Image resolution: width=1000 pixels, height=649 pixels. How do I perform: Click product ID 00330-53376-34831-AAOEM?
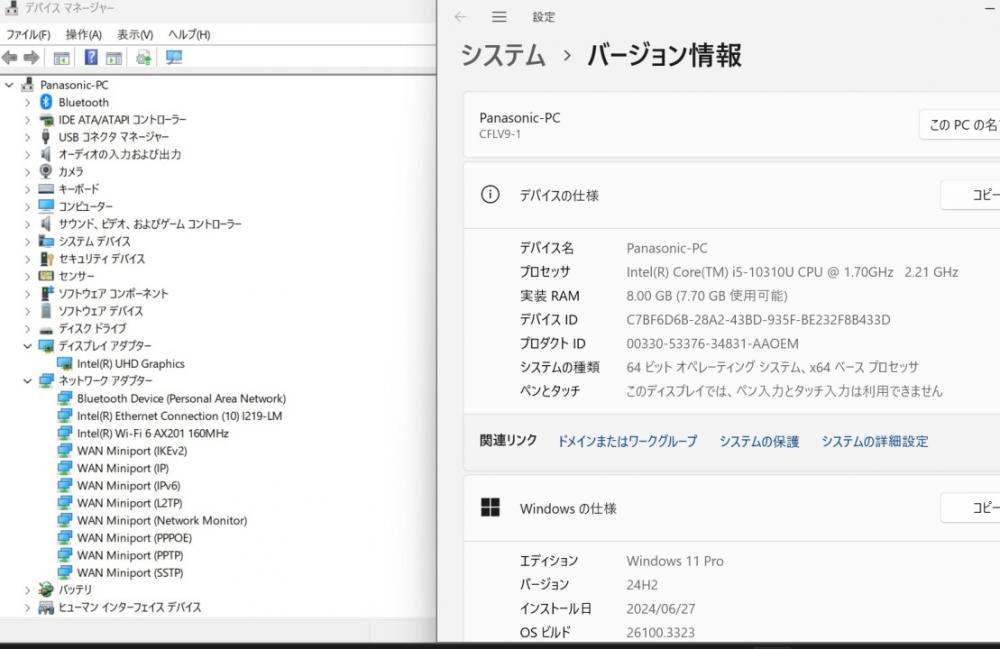pos(712,344)
